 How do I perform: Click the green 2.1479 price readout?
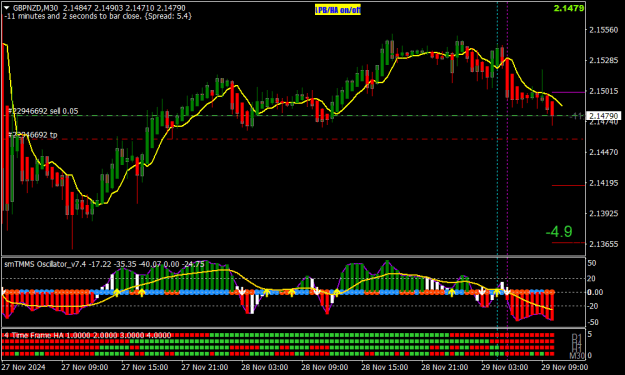(x=569, y=8)
